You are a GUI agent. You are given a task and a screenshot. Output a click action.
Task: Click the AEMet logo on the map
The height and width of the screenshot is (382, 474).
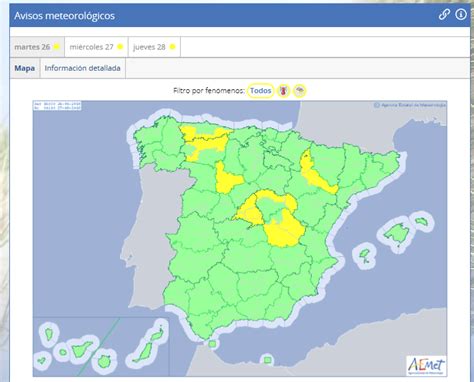(x=427, y=366)
